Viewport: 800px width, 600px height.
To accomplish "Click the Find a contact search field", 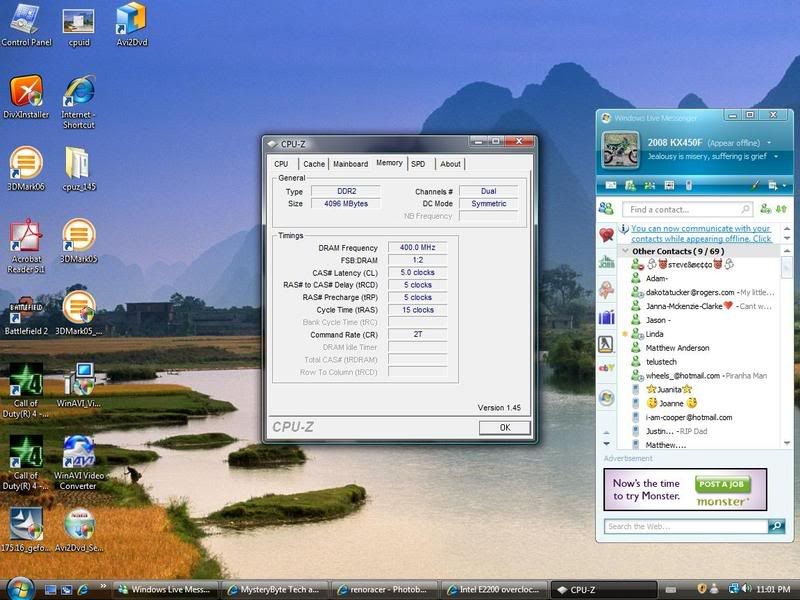I will click(687, 209).
